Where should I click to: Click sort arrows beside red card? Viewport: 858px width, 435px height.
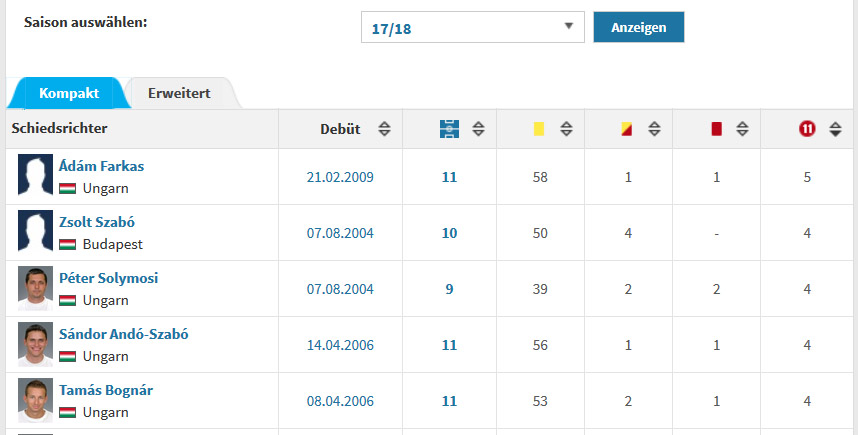tap(742, 129)
